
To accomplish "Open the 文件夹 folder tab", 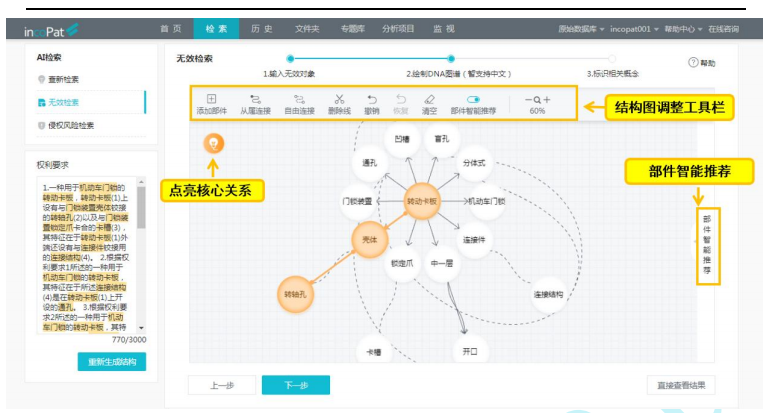I will pos(307,29).
